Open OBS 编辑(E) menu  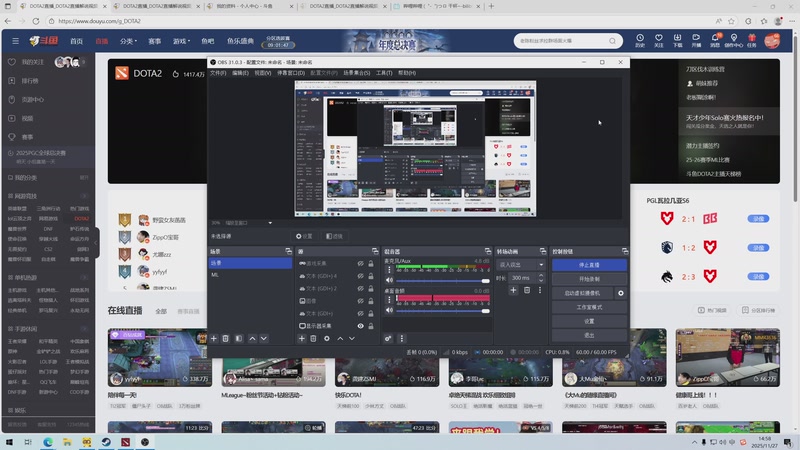[x=240, y=73]
